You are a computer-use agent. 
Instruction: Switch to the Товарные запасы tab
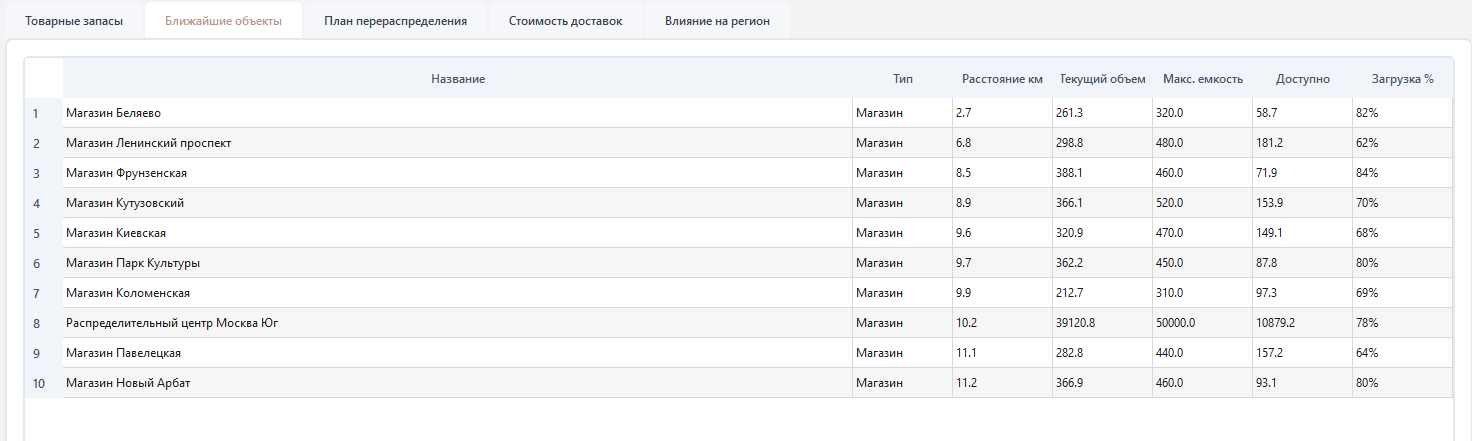pyautogui.click(x=74, y=21)
